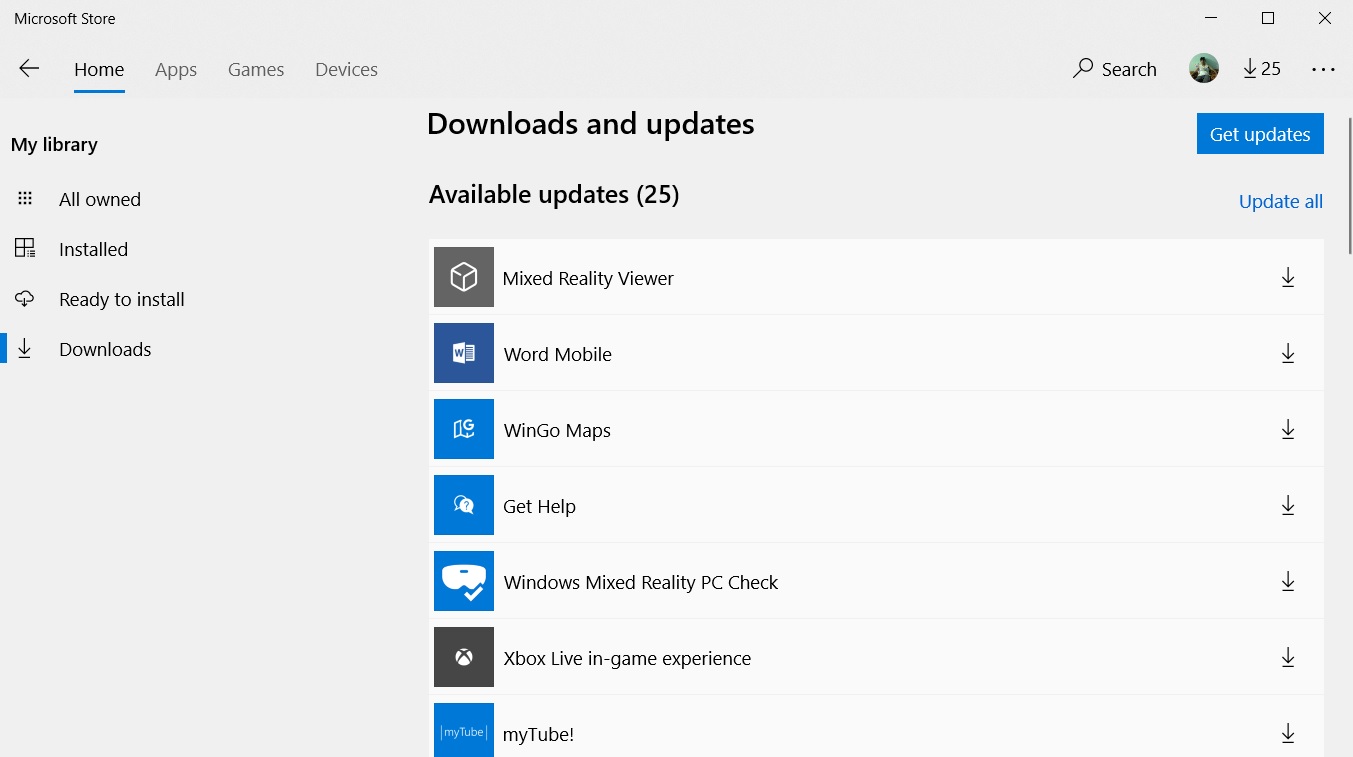Switch to the Apps tab

[x=176, y=70]
